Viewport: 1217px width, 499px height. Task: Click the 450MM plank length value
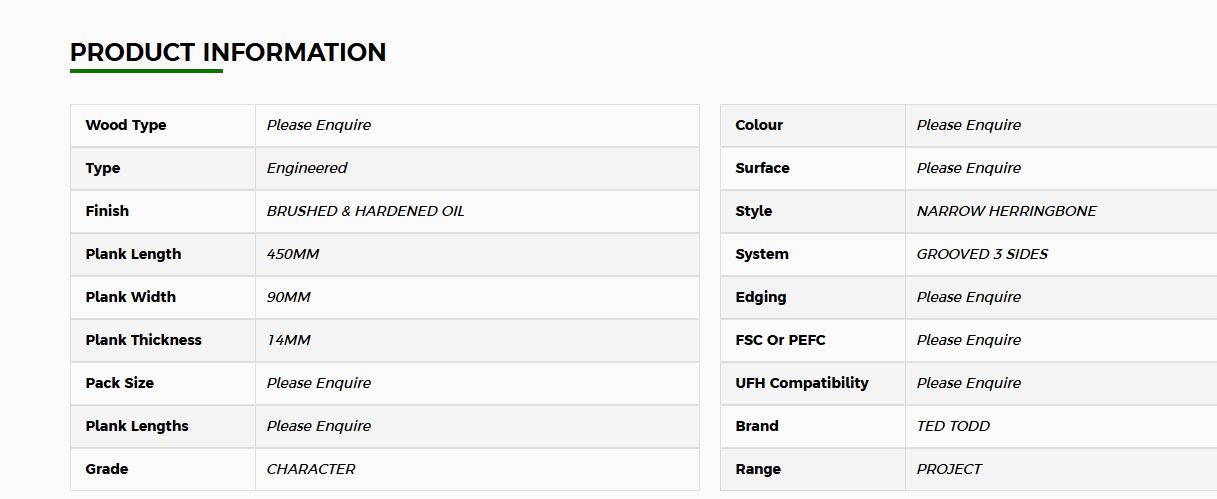[x=293, y=254]
